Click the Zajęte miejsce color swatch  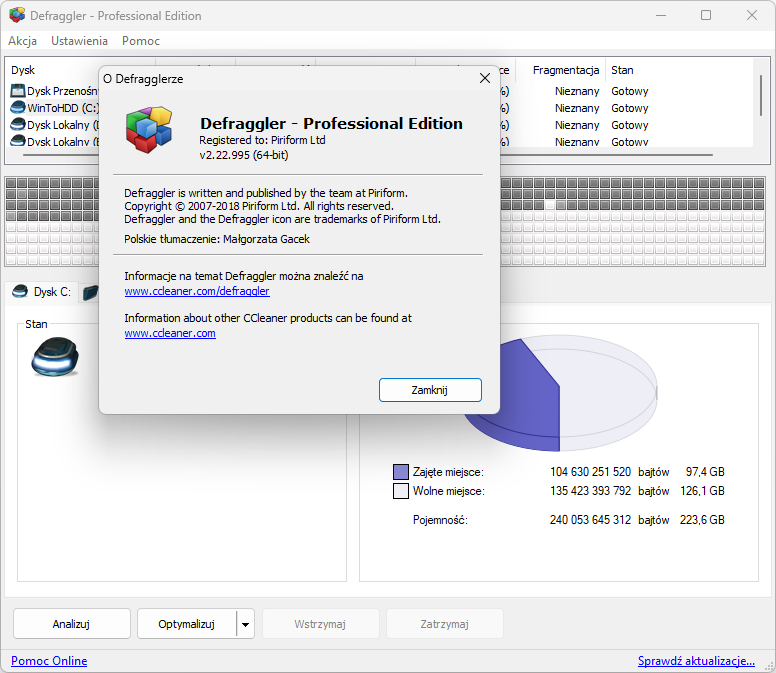click(401, 472)
